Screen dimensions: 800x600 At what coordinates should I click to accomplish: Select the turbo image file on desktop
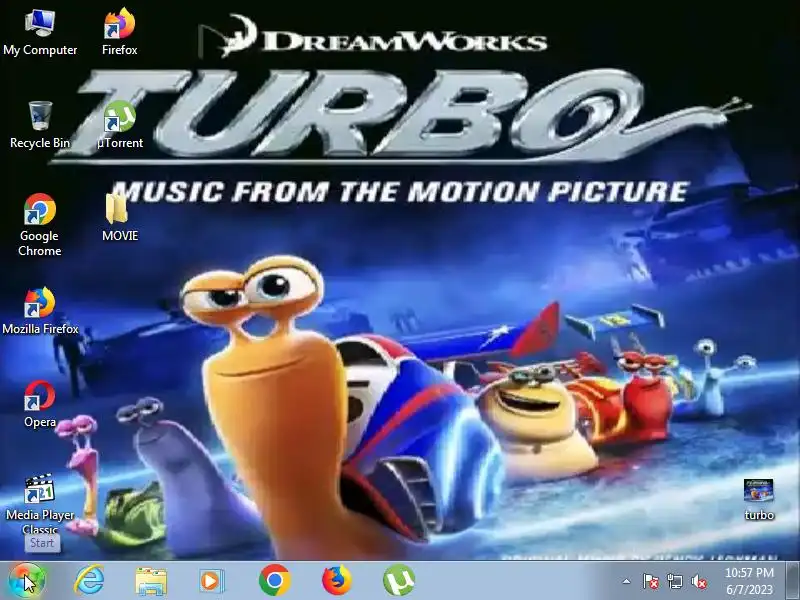tap(759, 499)
